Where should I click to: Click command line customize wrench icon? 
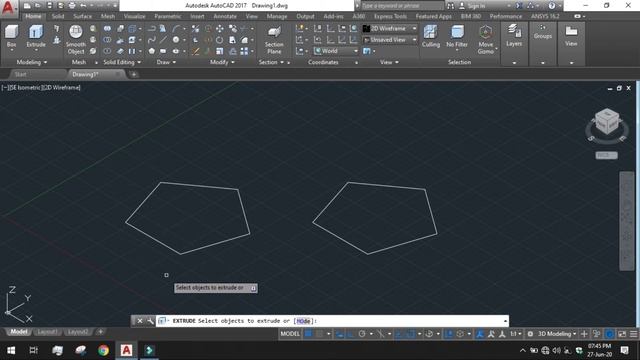[150, 321]
